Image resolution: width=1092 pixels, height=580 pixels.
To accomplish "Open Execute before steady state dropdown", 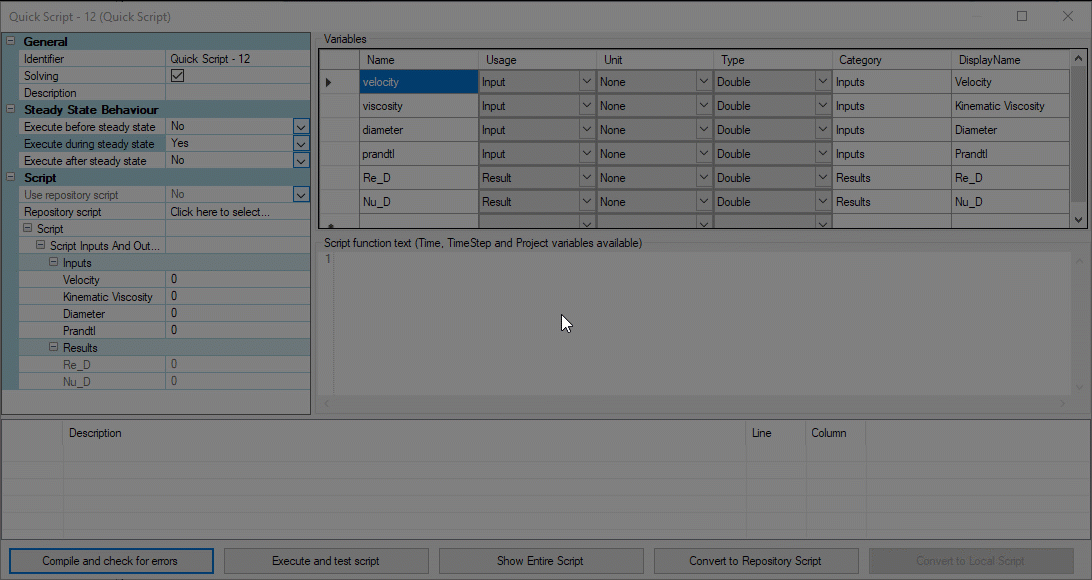I will coord(300,127).
